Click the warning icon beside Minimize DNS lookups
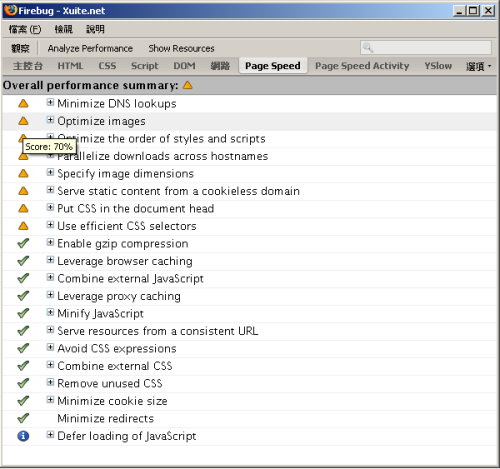This screenshot has height=469, width=500. (23, 104)
